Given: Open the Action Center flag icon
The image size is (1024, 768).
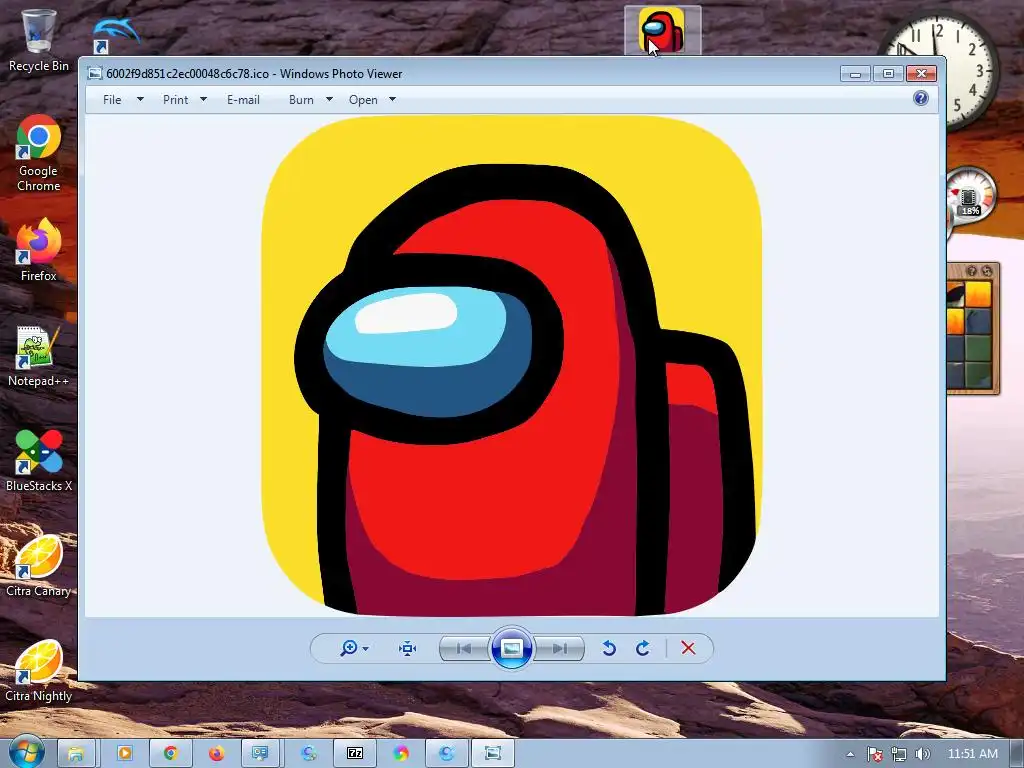Looking at the screenshot, I should click(875, 754).
